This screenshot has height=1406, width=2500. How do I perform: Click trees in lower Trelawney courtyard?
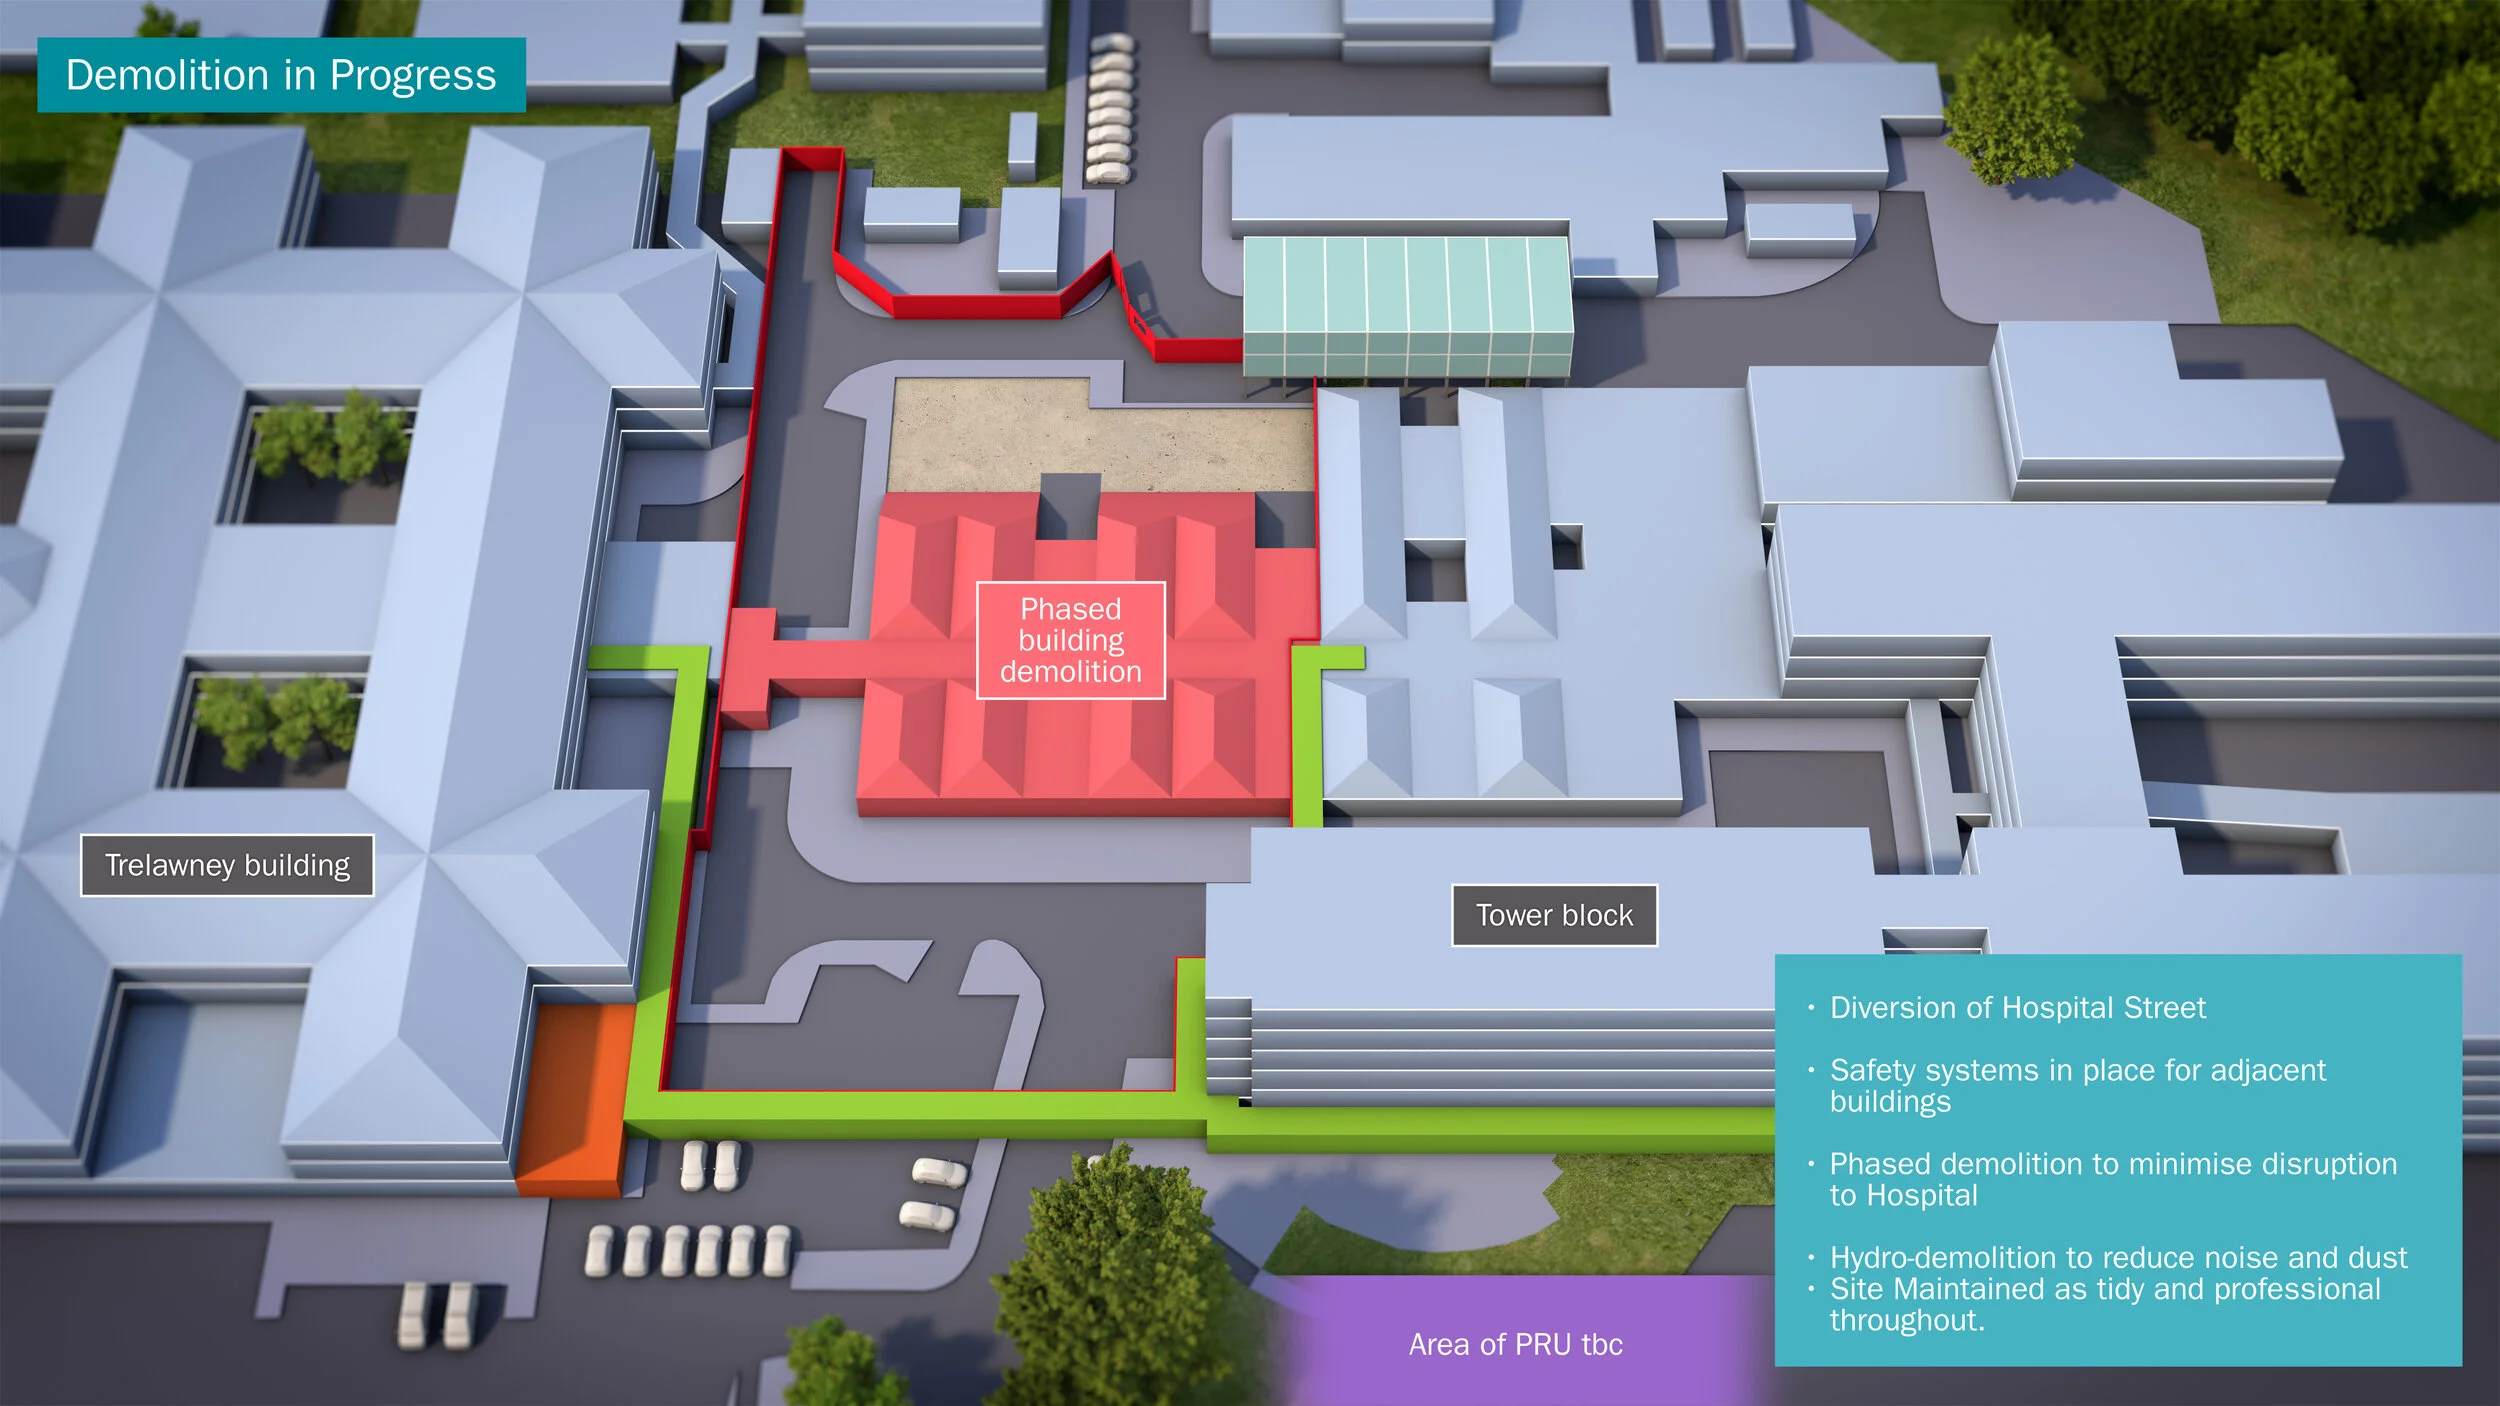click(275, 718)
